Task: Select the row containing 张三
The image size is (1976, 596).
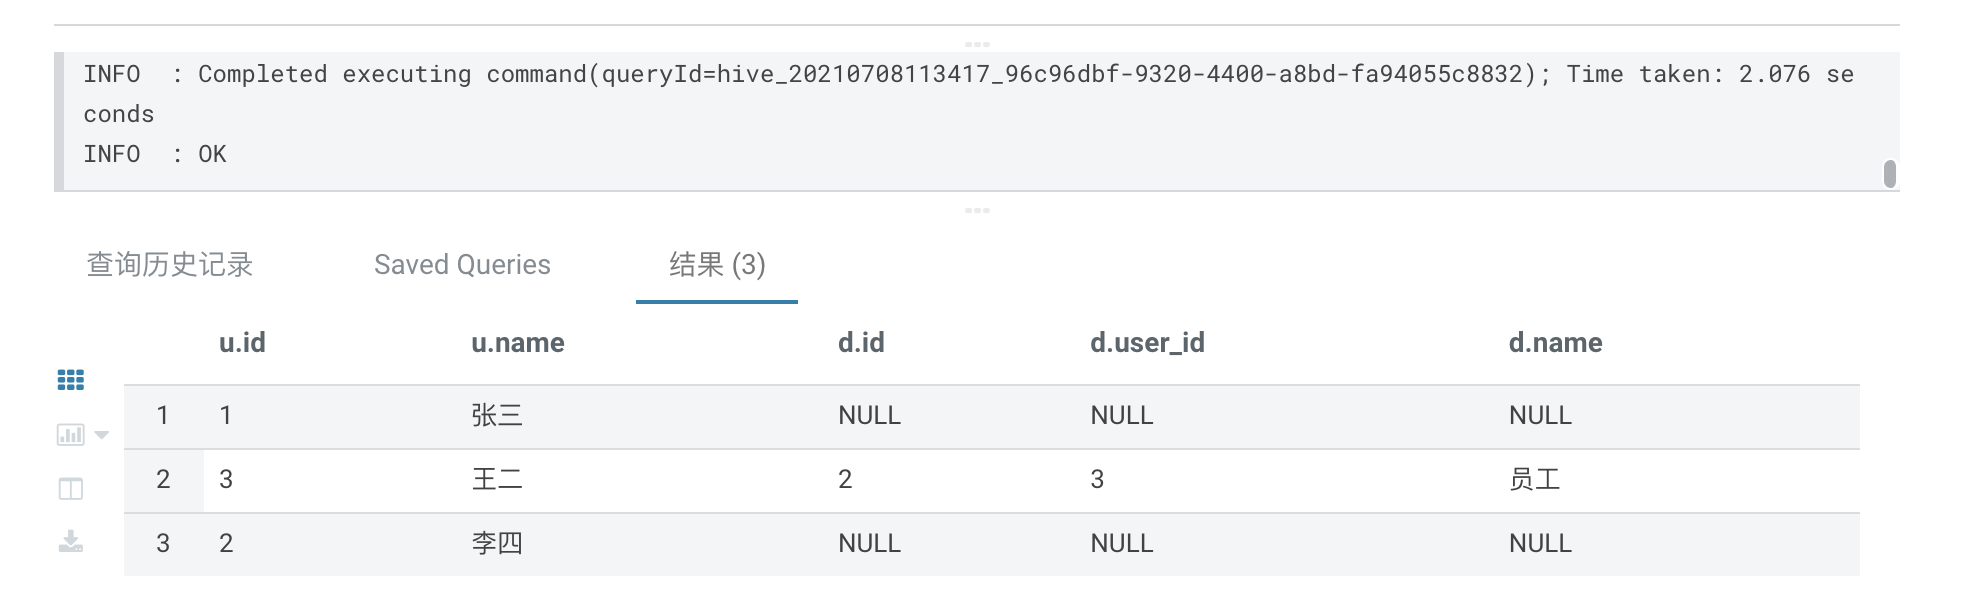Action: [992, 416]
